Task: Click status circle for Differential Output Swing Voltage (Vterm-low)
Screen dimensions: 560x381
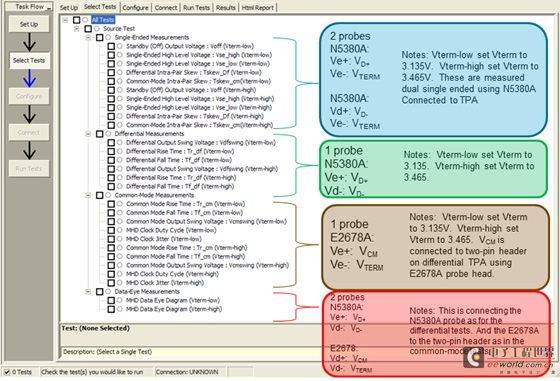Action: click(x=120, y=142)
